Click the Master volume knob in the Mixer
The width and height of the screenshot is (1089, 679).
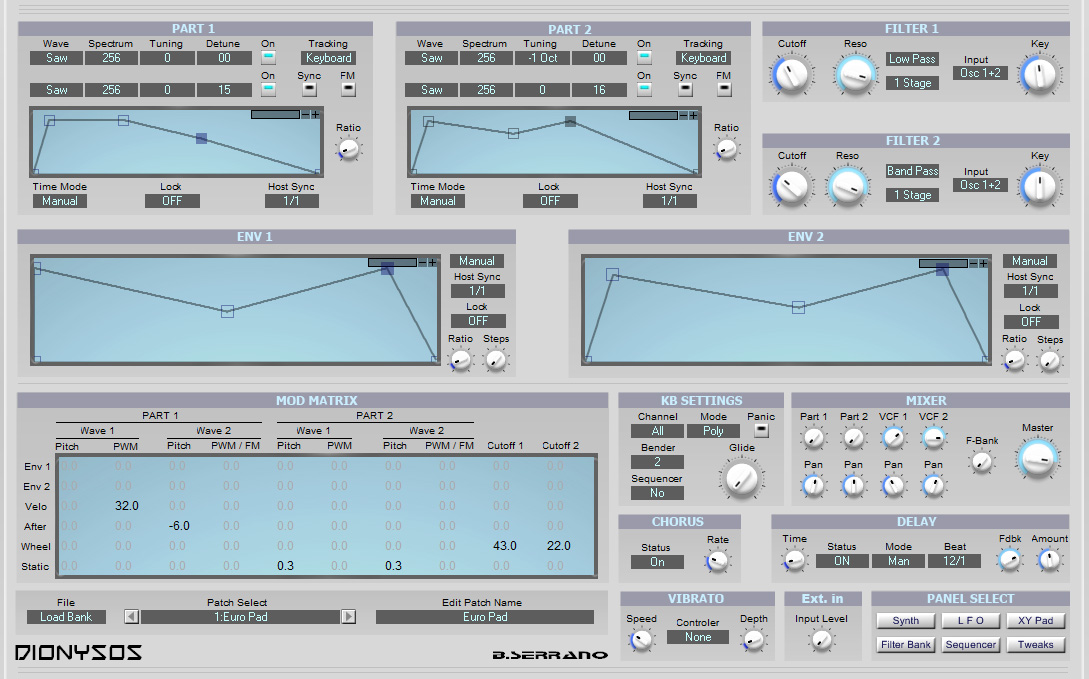coord(1038,458)
